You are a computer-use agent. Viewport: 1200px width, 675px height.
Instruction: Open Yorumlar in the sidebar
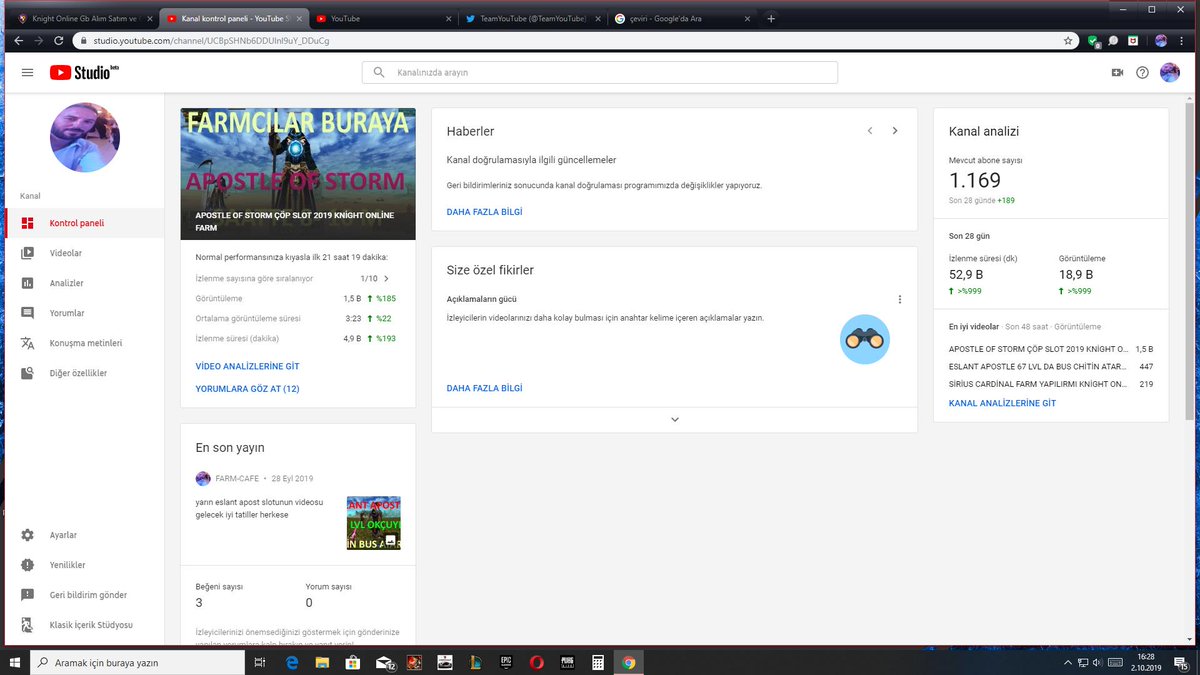pos(85,313)
